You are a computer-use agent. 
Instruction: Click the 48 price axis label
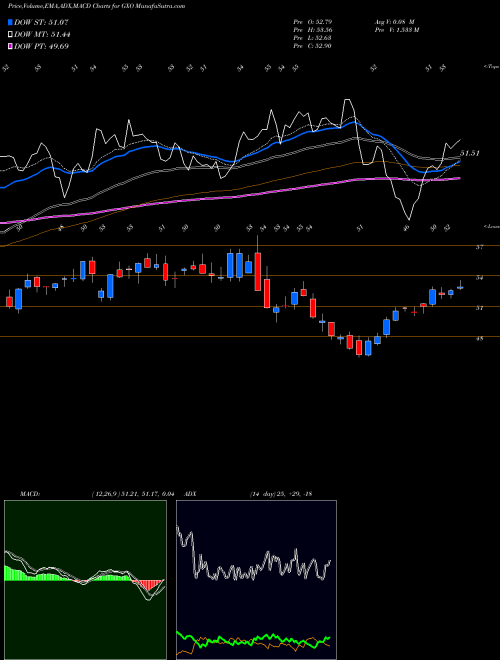click(479, 338)
